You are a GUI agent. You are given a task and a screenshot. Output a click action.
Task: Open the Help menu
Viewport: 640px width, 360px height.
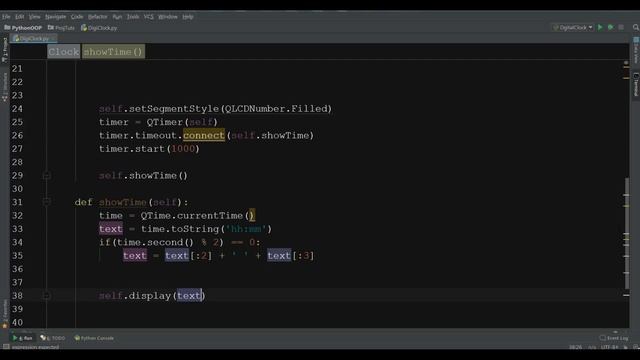click(188, 17)
